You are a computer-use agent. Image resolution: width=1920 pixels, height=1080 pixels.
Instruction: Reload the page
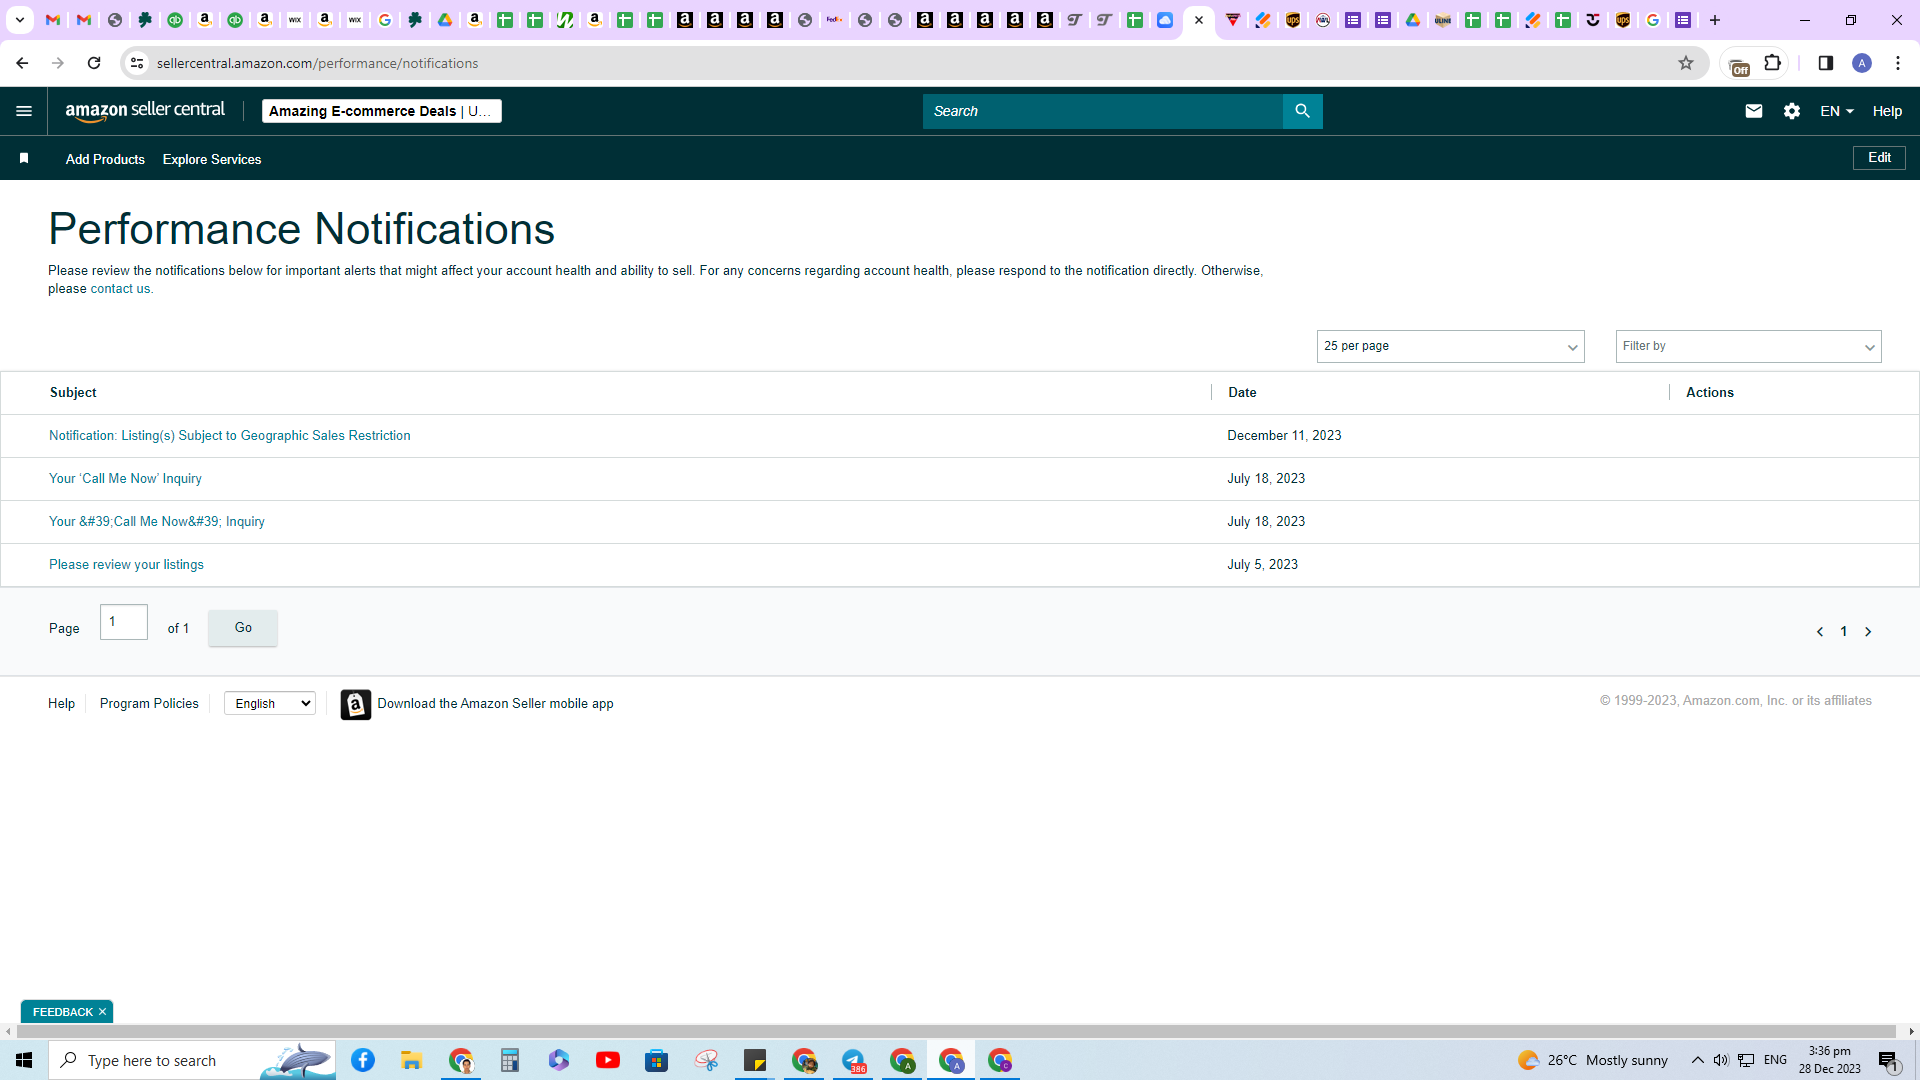click(x=94, y=63)
